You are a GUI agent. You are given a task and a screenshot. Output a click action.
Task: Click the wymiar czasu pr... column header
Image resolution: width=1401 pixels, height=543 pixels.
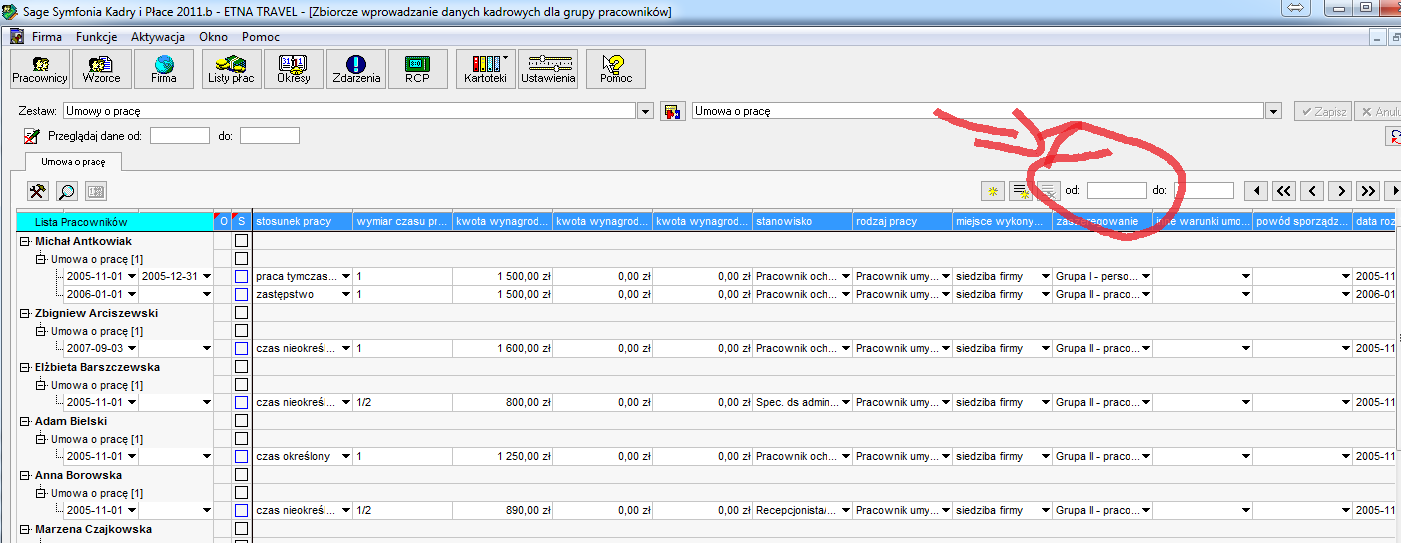[403, 221]
